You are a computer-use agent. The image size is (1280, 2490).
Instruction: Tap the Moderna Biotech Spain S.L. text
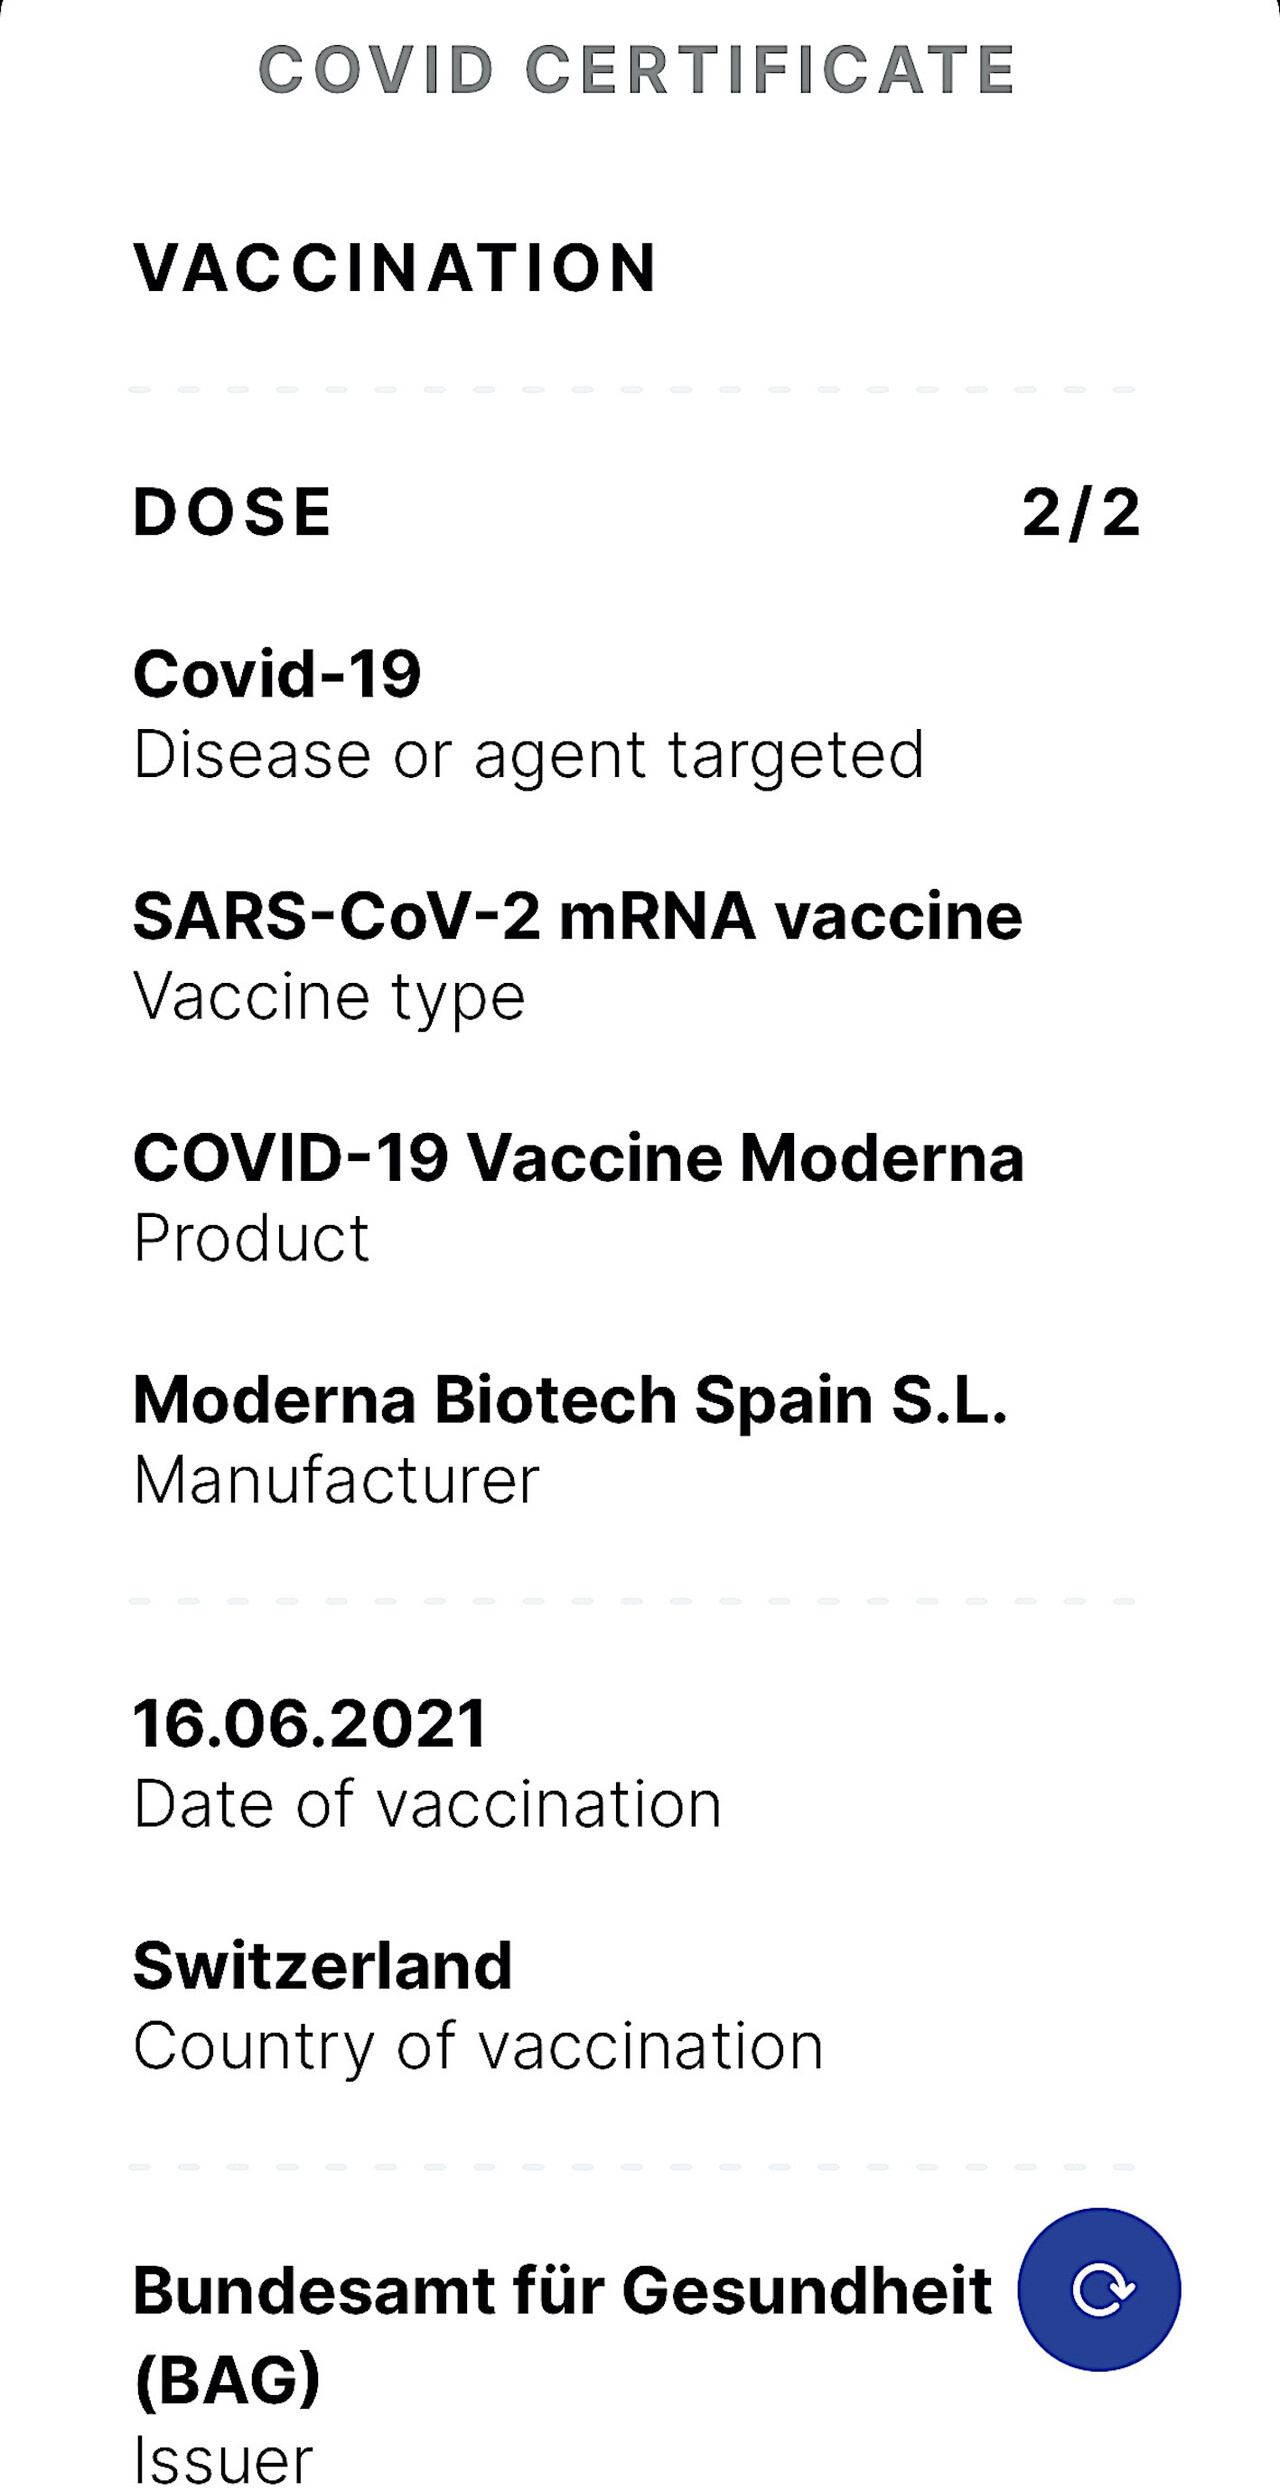coord(570,1400)
